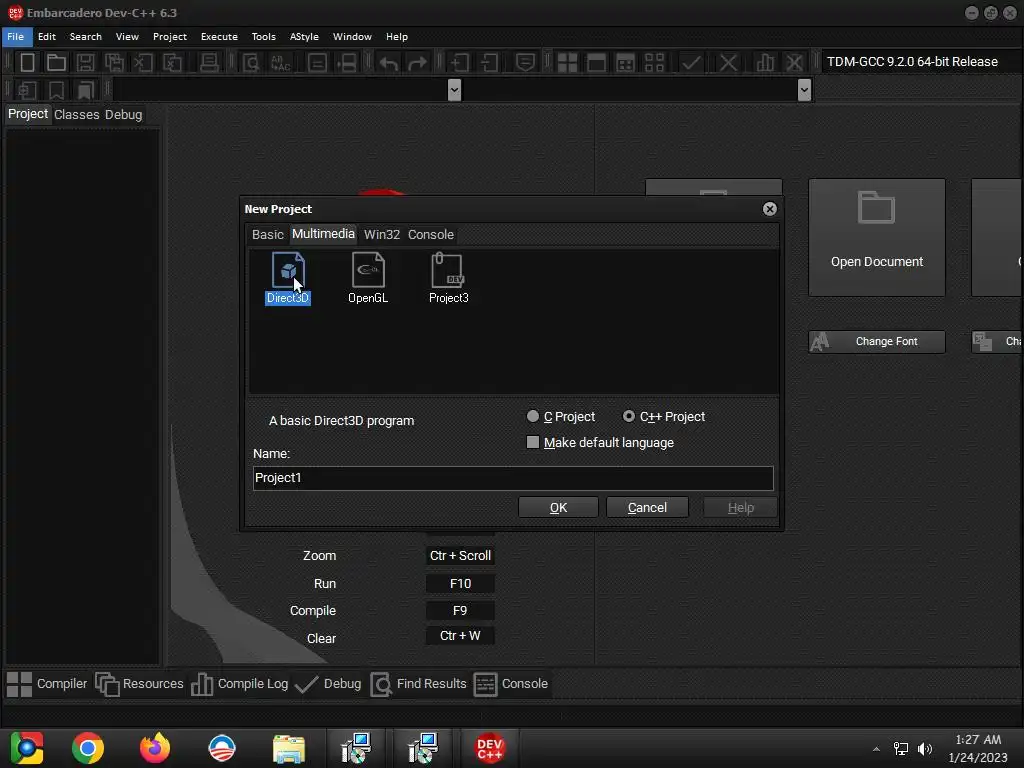1024x768 pixels.
Task: Open the Resources bottom panel tab
Action: click(x=140, y=684)
